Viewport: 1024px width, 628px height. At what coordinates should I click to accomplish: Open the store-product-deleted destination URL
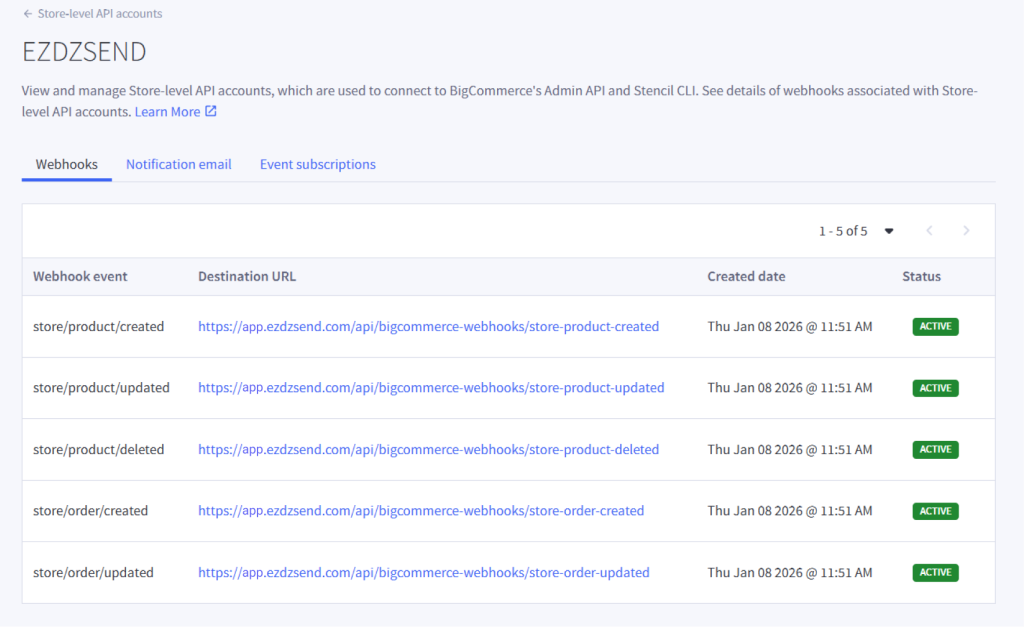pyautogui.click(x=428, y=450)
